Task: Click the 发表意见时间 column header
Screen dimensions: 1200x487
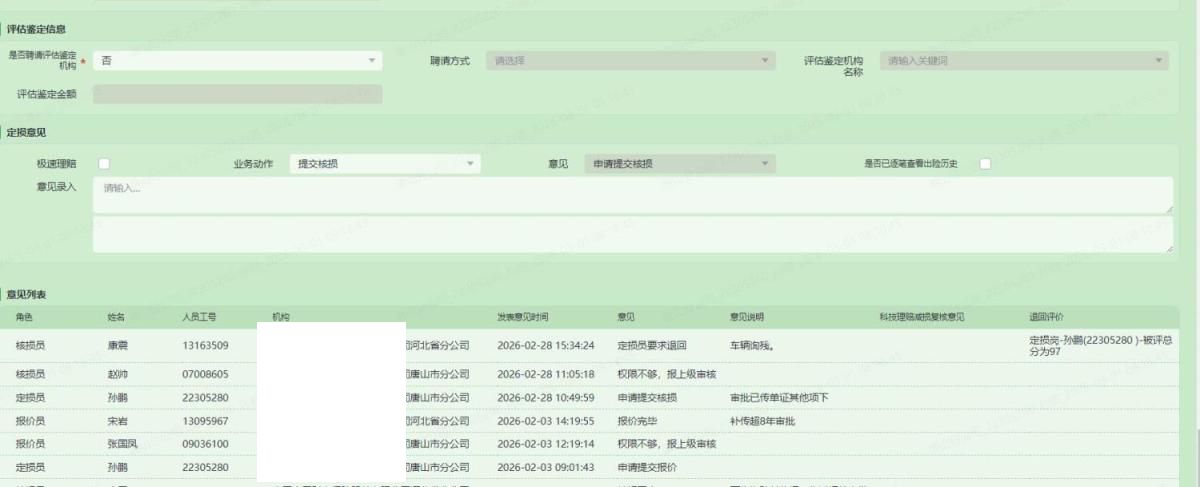Action: 522,317
